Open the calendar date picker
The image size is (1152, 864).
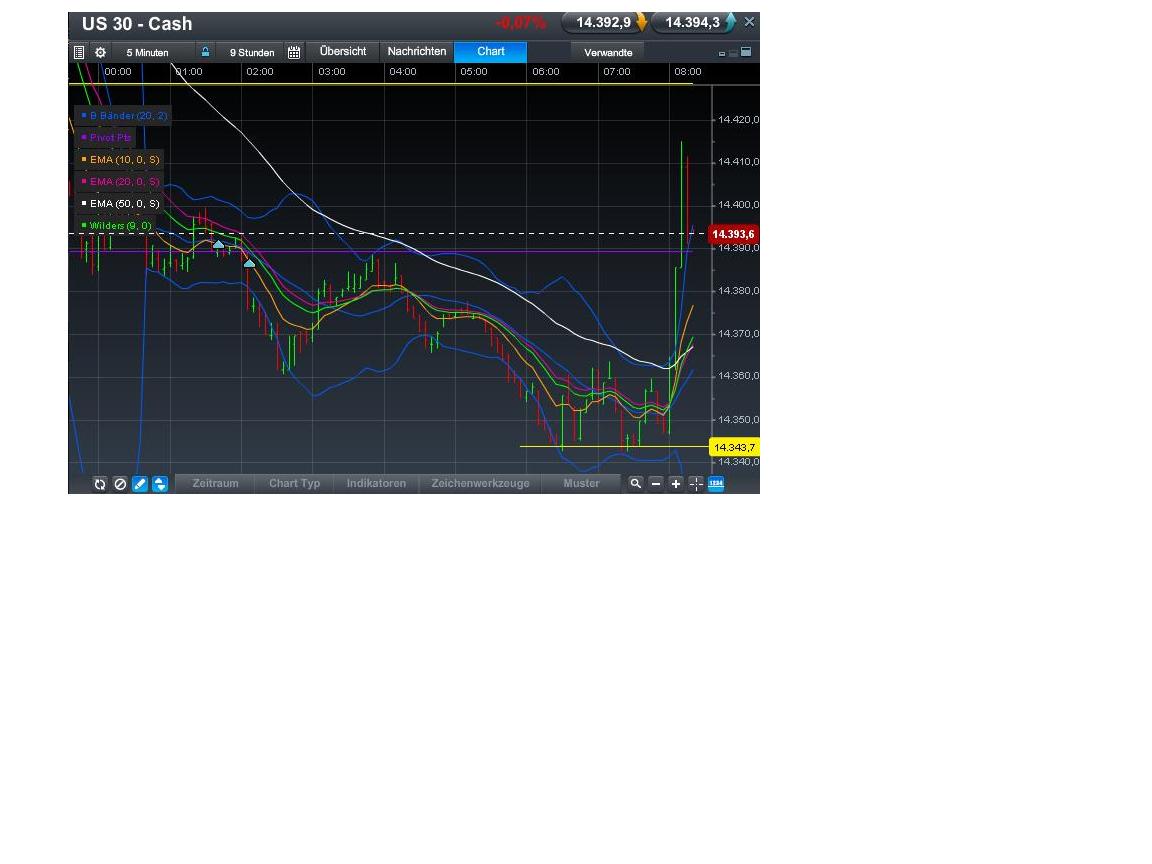click(x=294, y=52)
